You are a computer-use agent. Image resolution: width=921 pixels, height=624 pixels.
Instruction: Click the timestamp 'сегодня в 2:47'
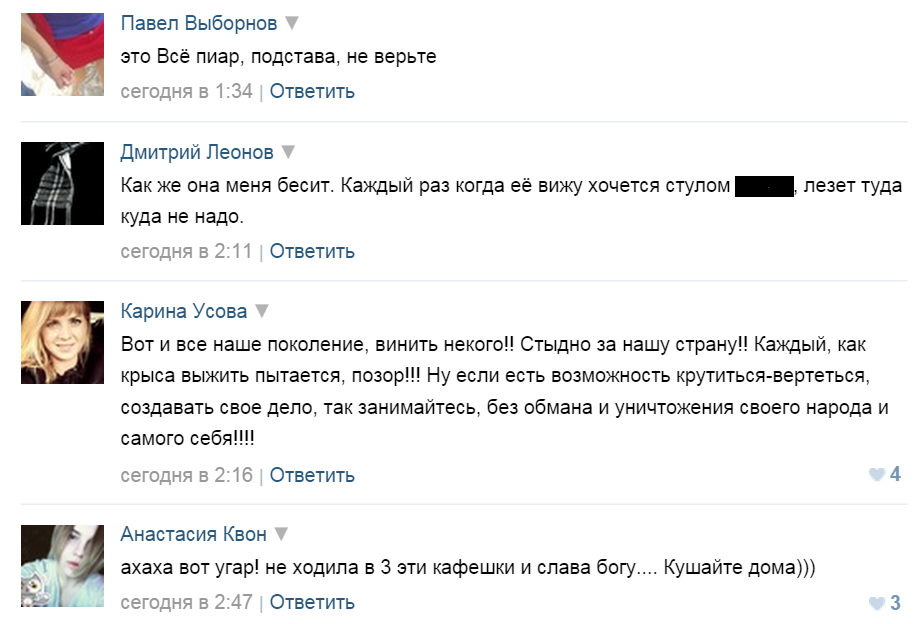[x=186, y=602]
